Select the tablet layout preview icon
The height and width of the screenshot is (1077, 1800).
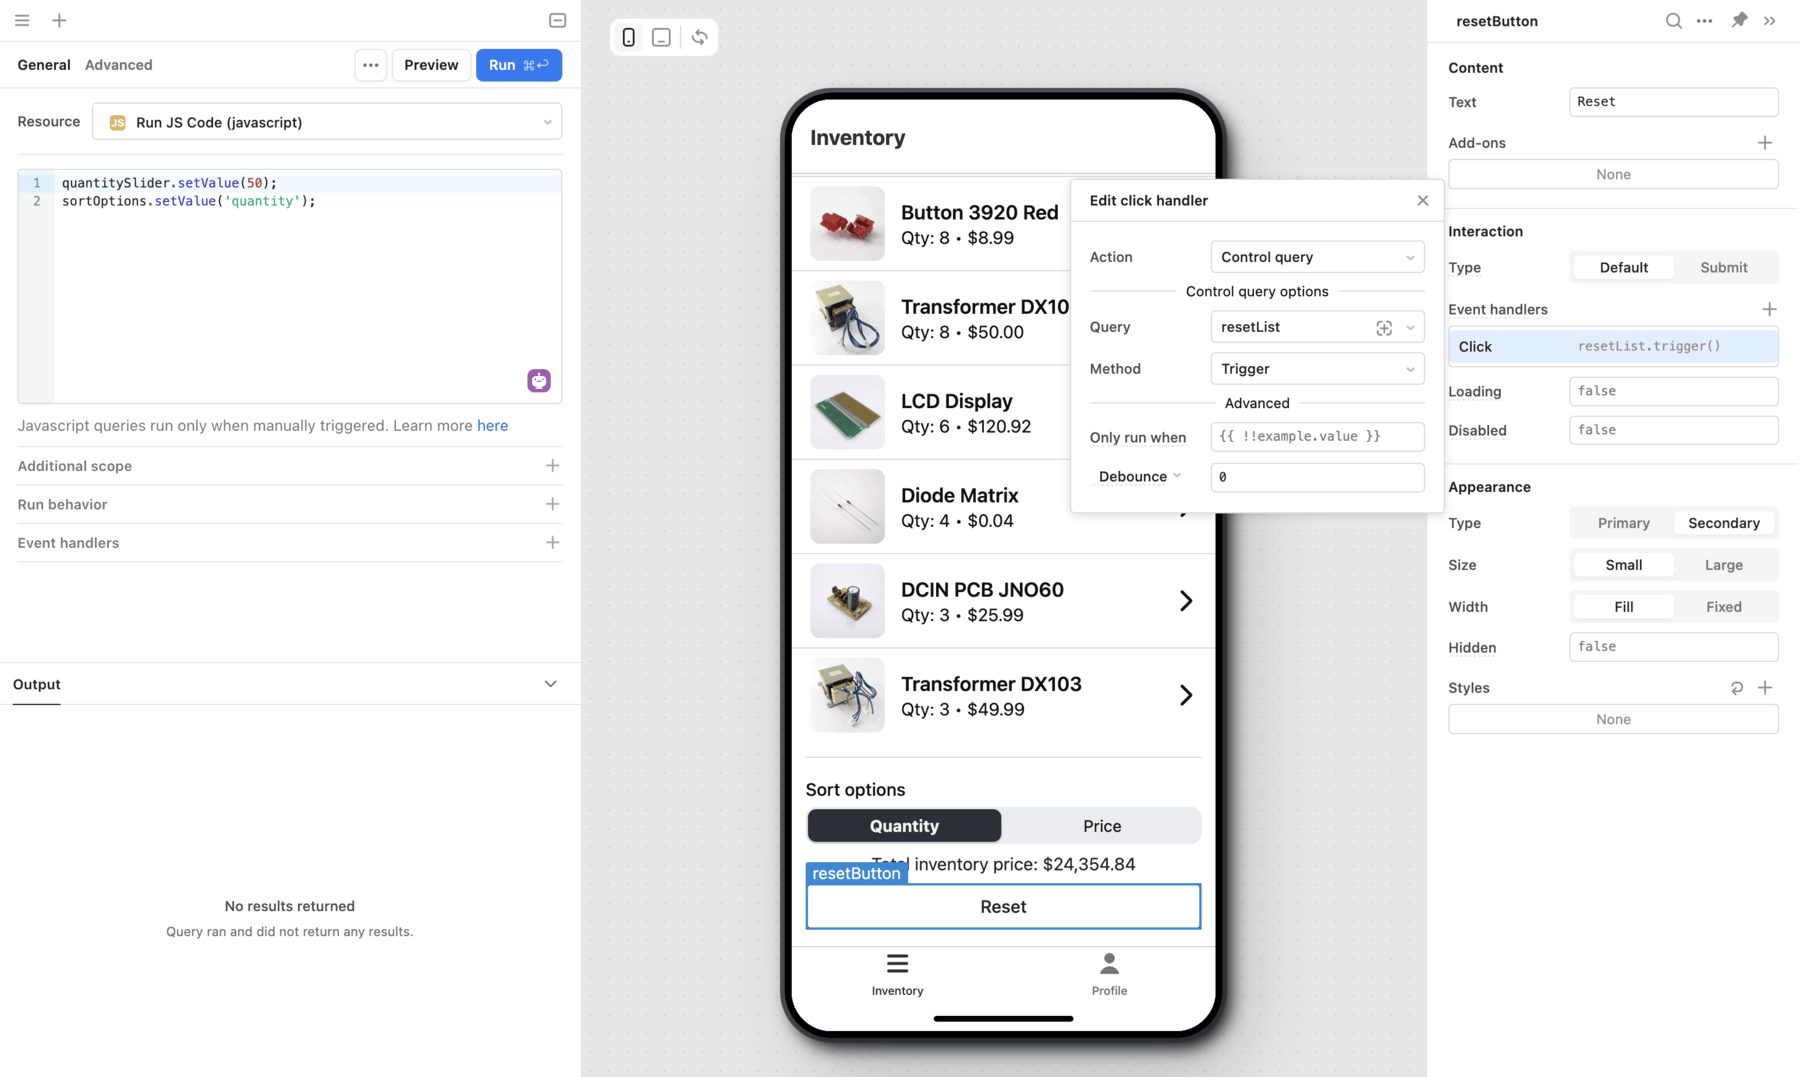pos(661,37)
